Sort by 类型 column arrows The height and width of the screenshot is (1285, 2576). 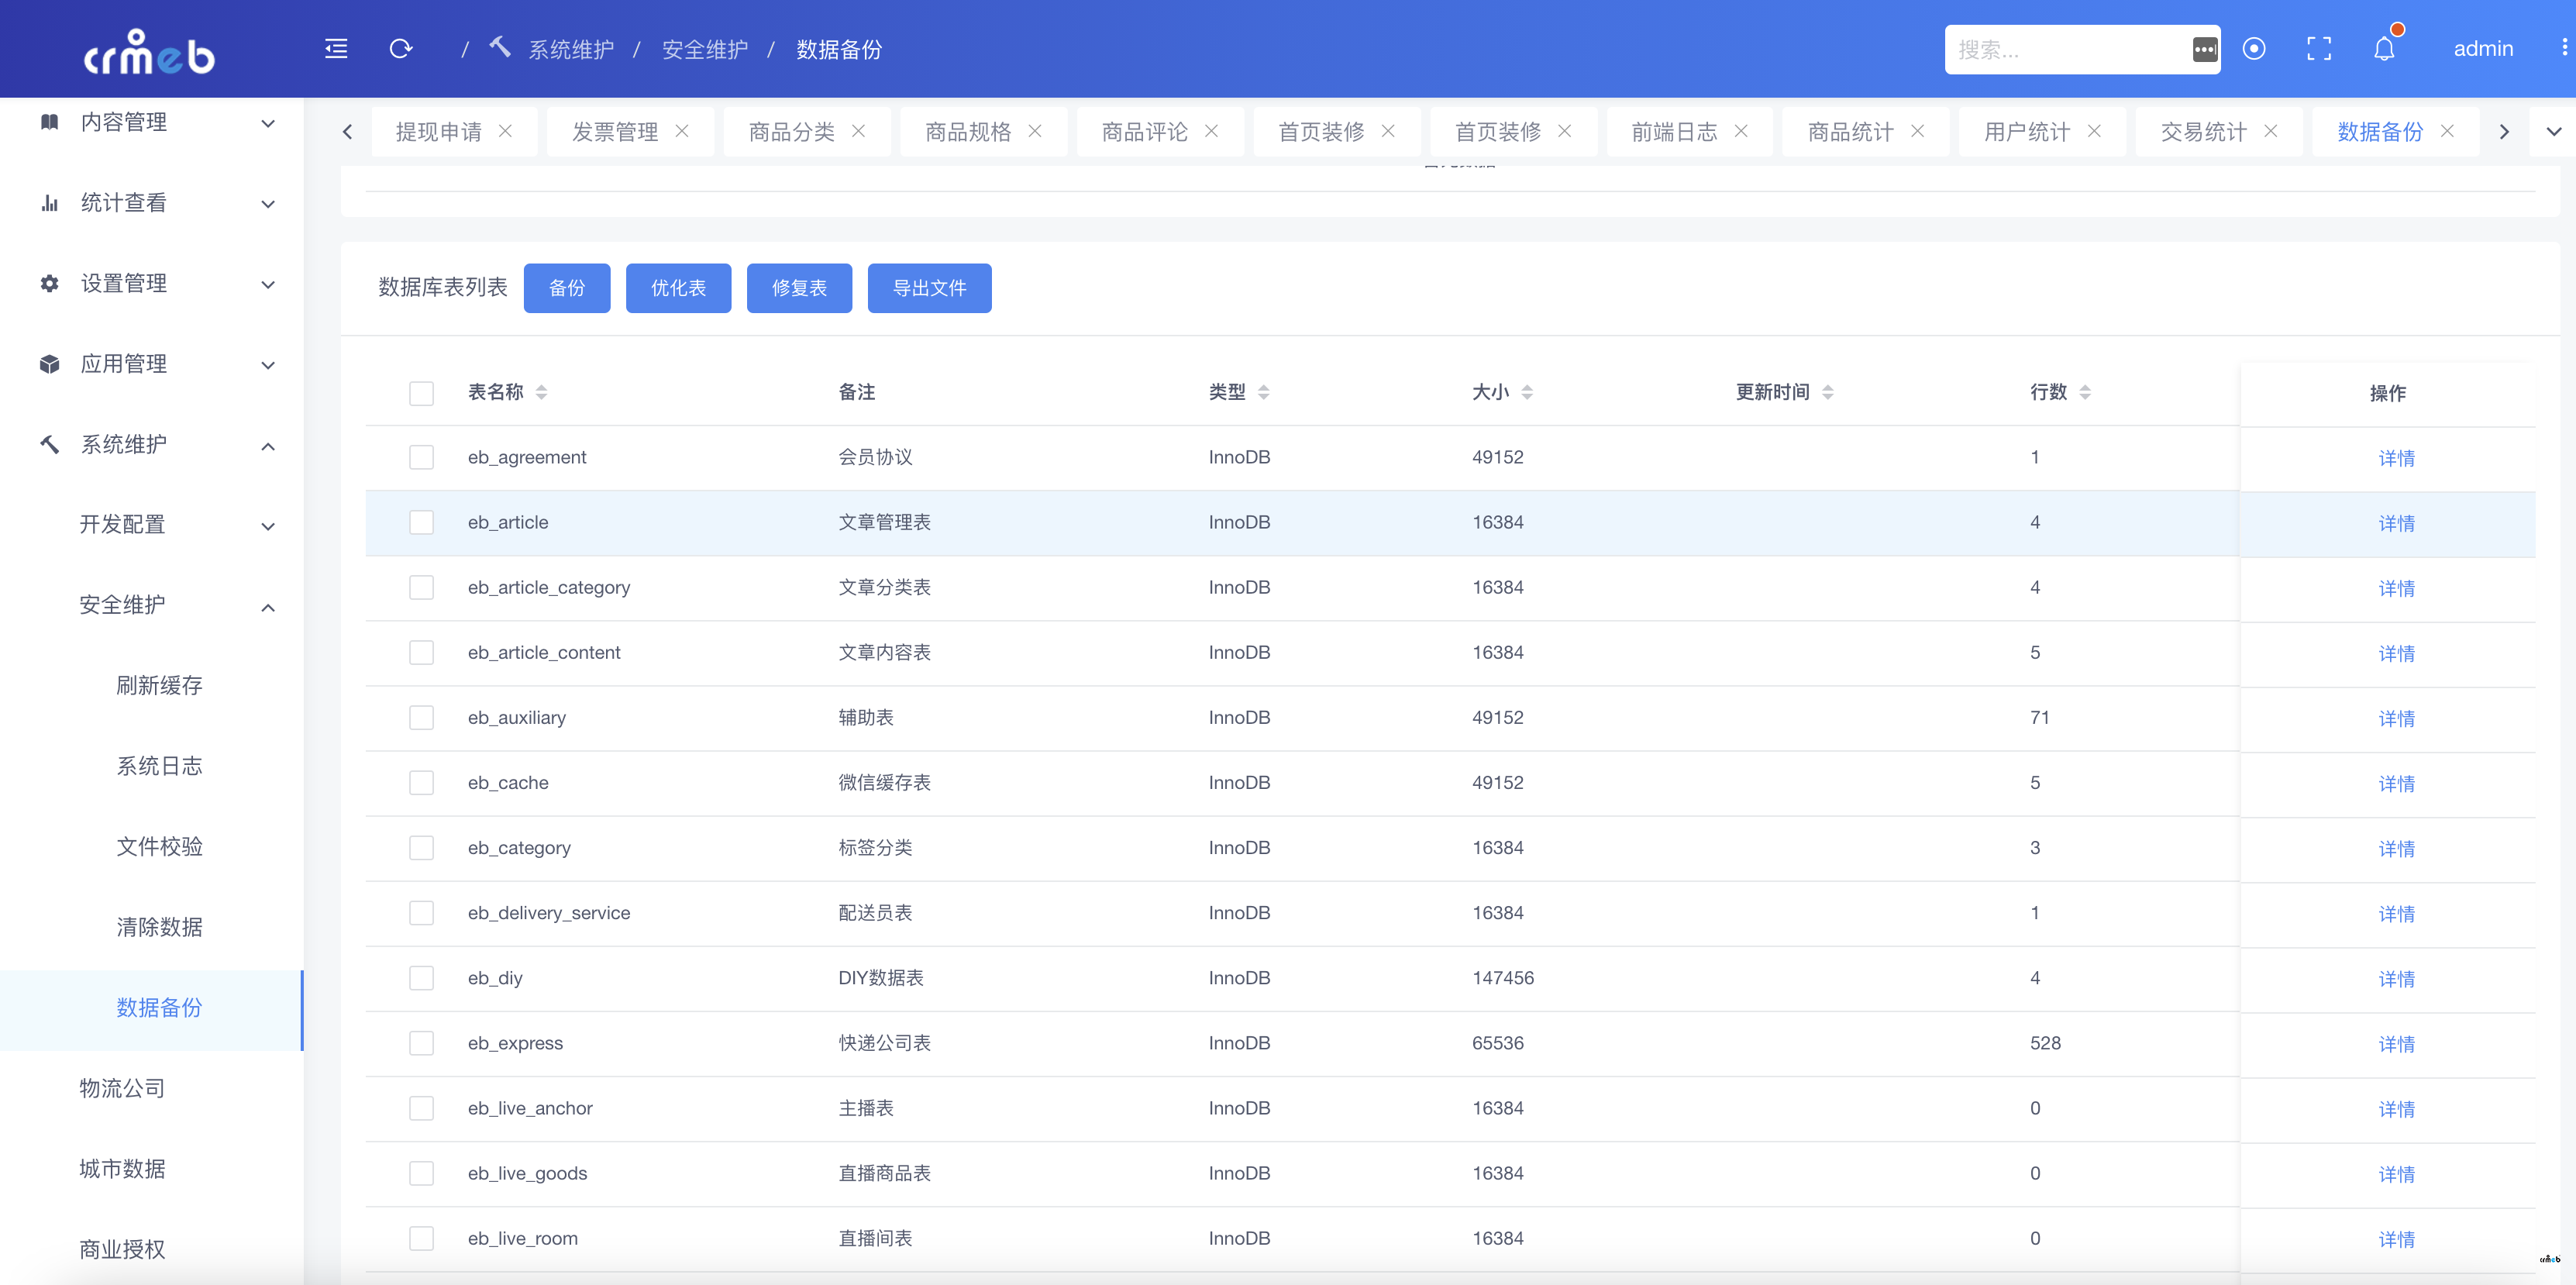point(1263,392)
